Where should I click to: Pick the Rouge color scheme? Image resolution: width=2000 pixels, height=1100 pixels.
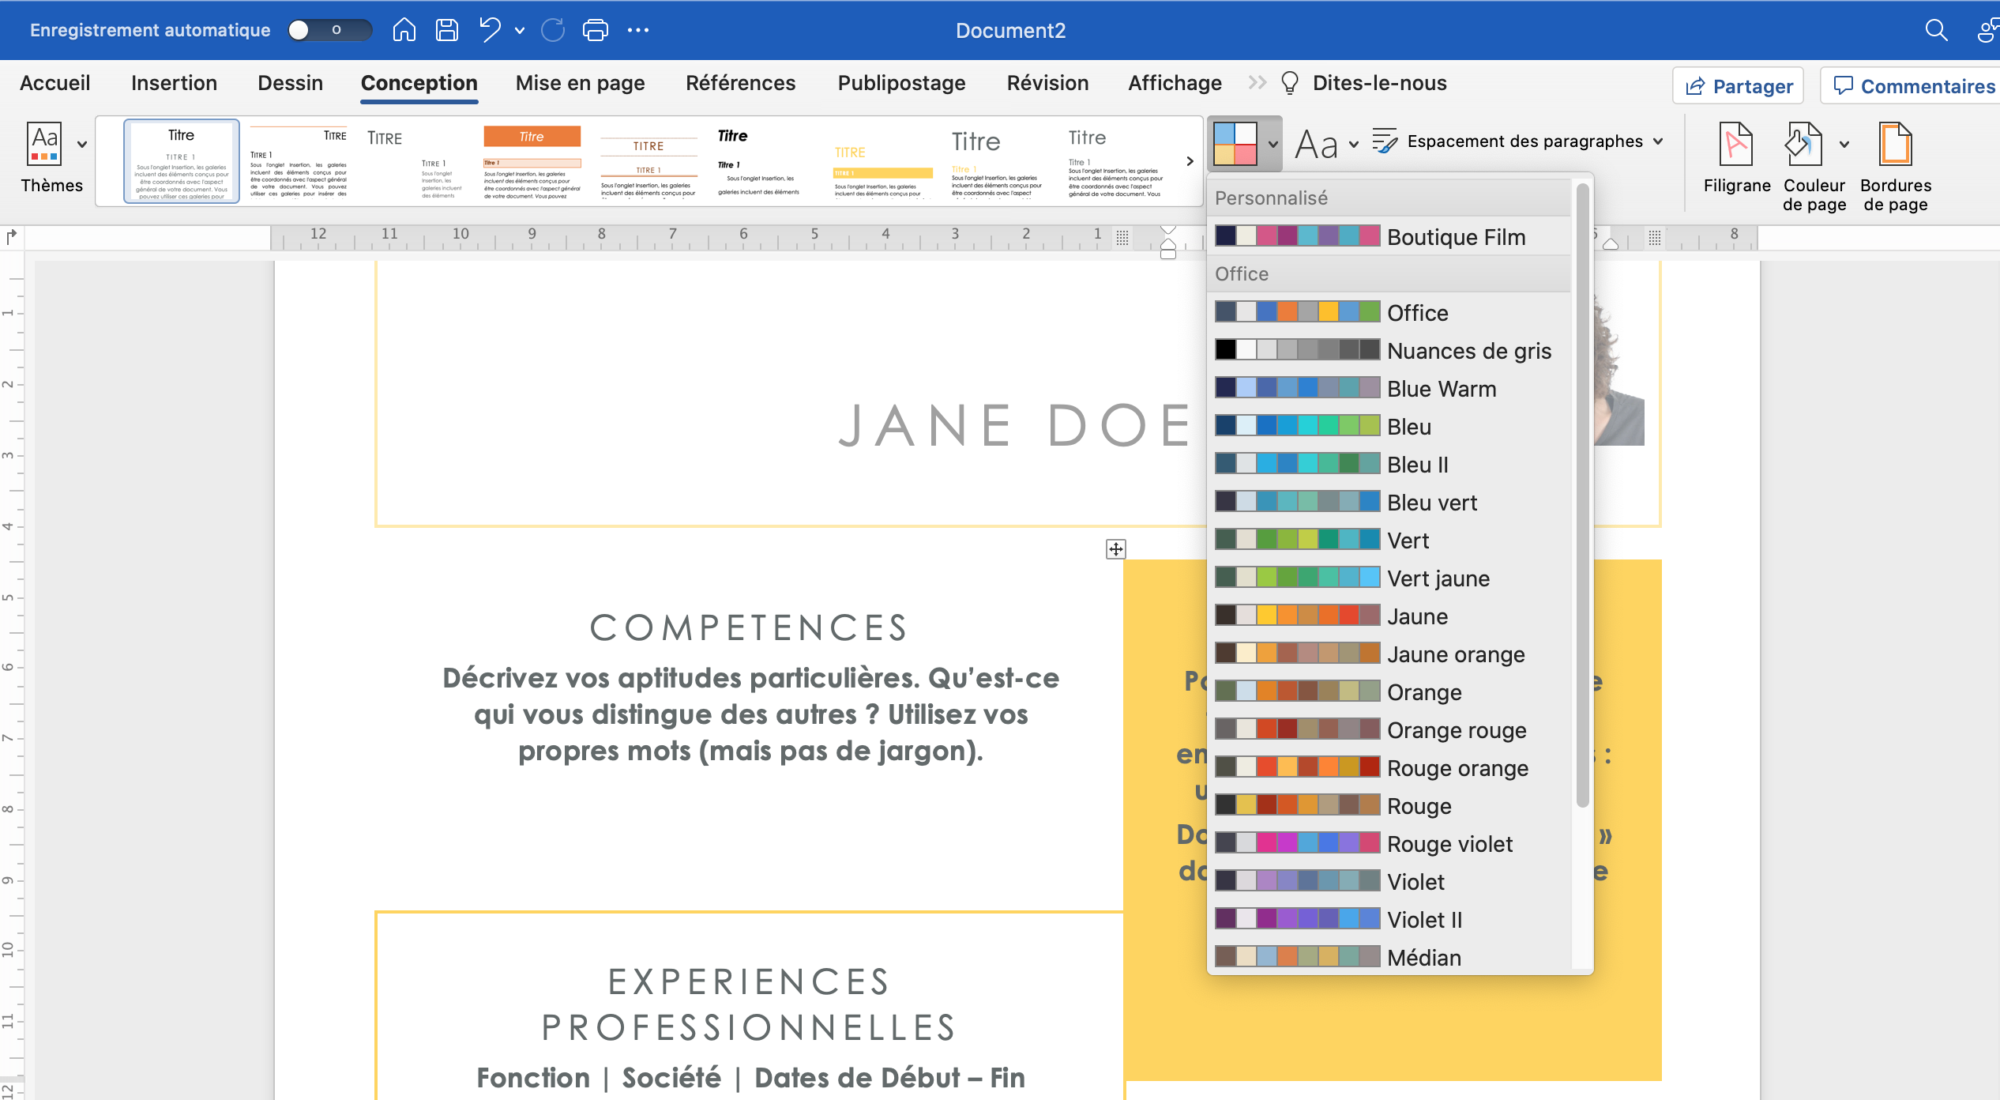pos(1389,807)
